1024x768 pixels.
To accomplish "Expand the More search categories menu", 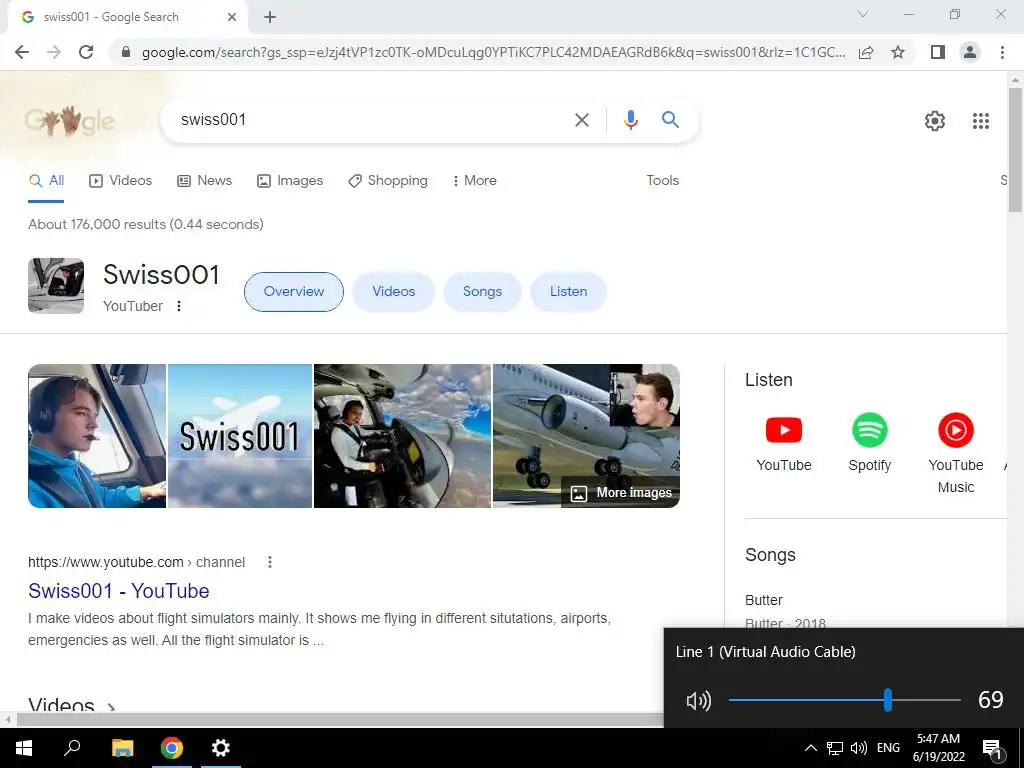I will (474, 181).
